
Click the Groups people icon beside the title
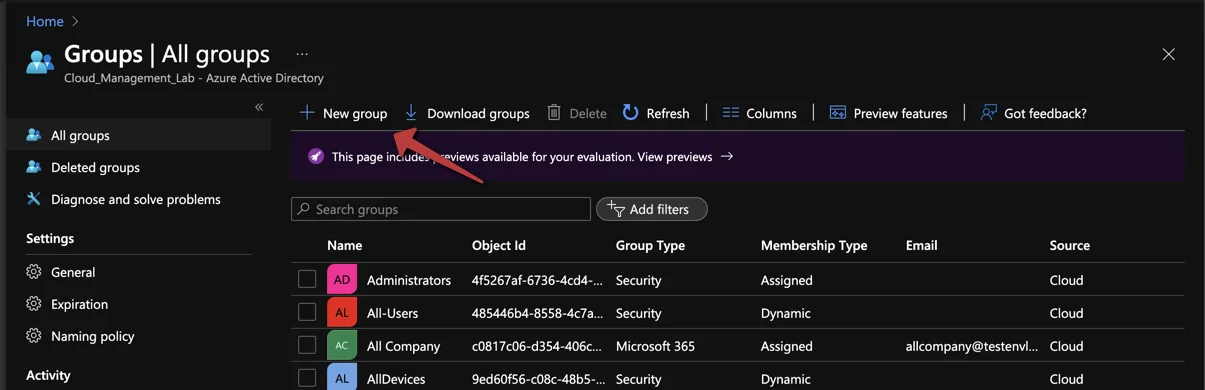coord(40,61)
